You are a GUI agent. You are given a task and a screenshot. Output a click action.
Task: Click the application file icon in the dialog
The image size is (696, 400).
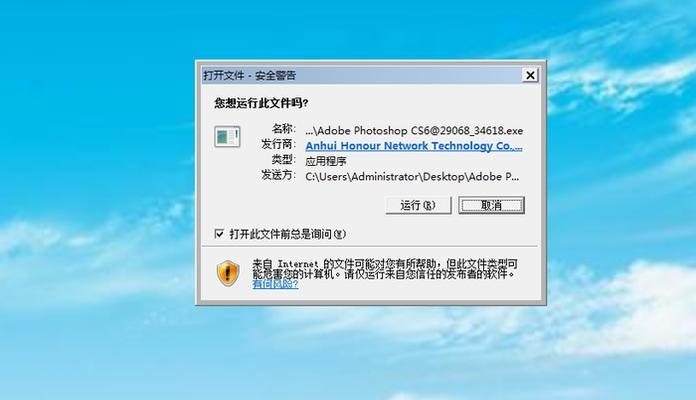click(227, 137)
